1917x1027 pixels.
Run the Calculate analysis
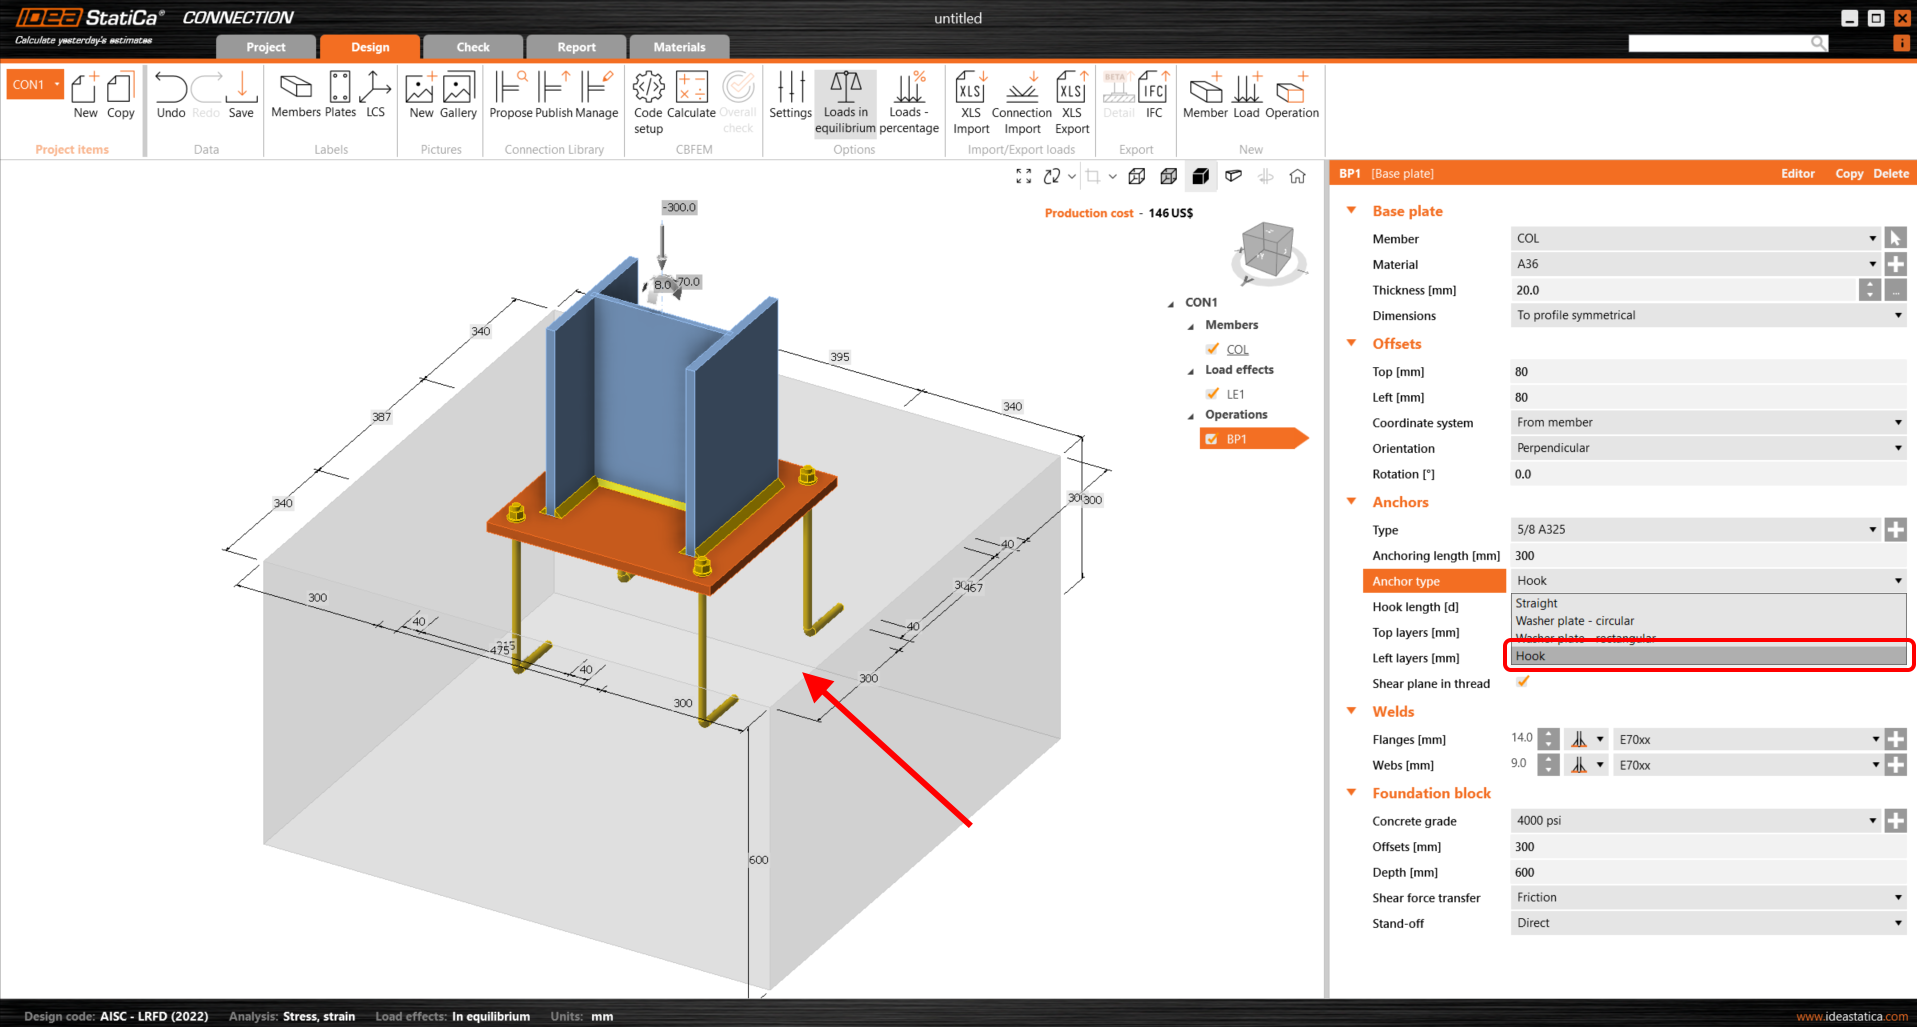tap(691, 100)
